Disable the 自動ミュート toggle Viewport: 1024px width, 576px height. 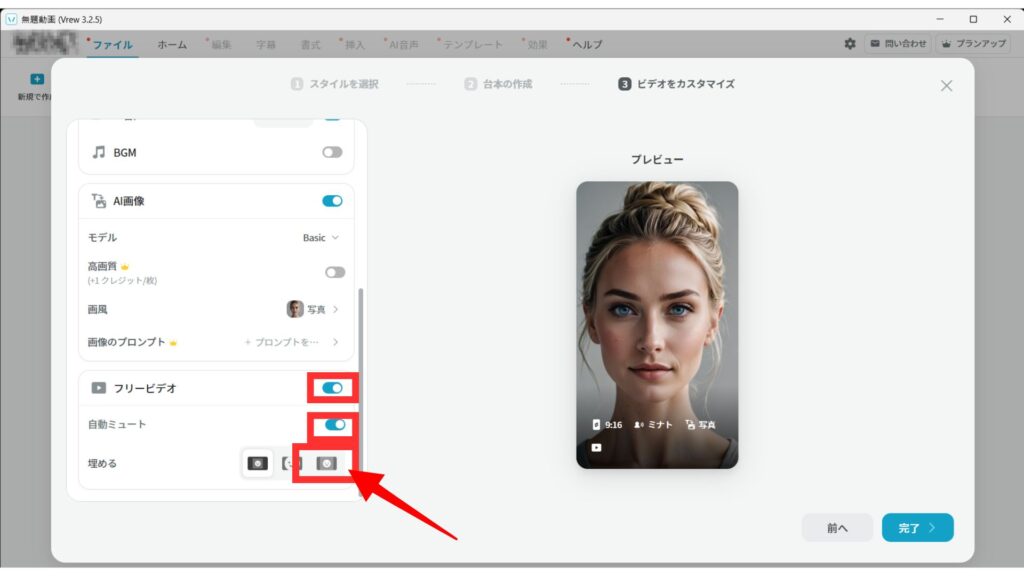(x=334, y=425)
